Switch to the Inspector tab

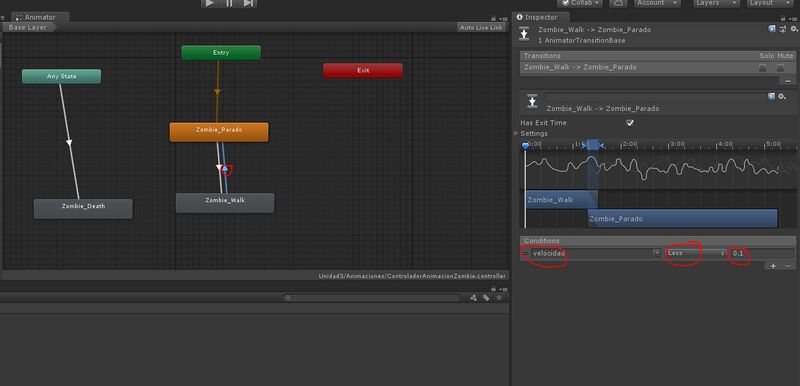pos(541,17)
